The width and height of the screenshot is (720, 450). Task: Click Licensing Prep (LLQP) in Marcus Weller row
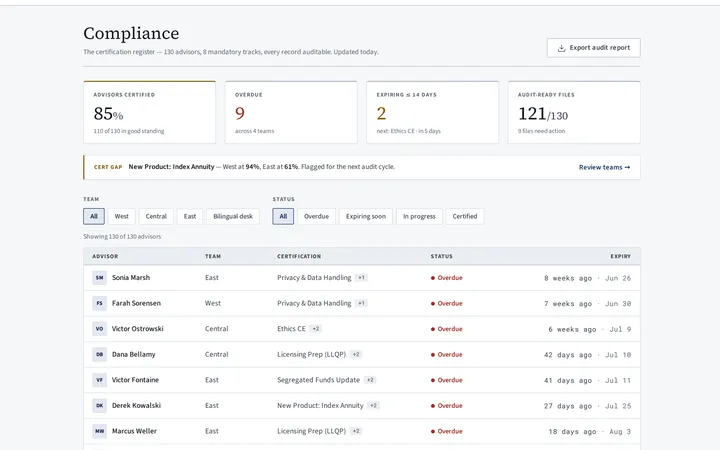[311, 431]
